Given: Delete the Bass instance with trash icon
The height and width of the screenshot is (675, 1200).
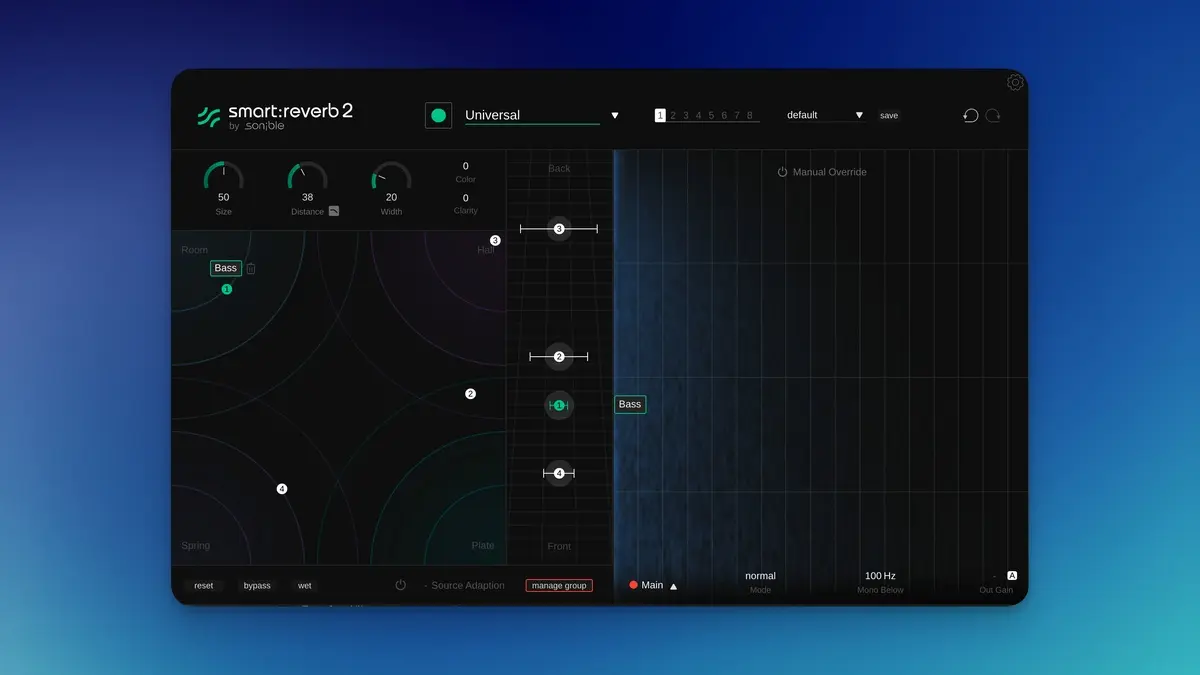Looking at the screenshot, I should point(251,268).
